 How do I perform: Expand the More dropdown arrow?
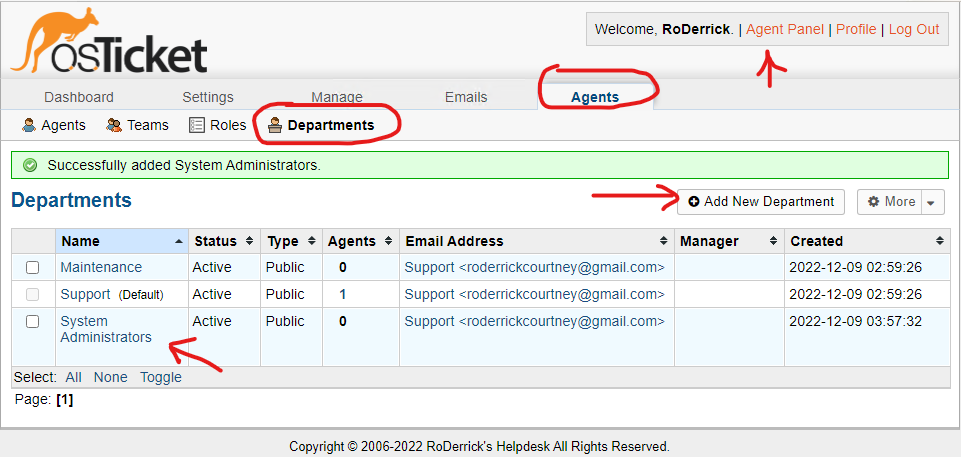932,202
